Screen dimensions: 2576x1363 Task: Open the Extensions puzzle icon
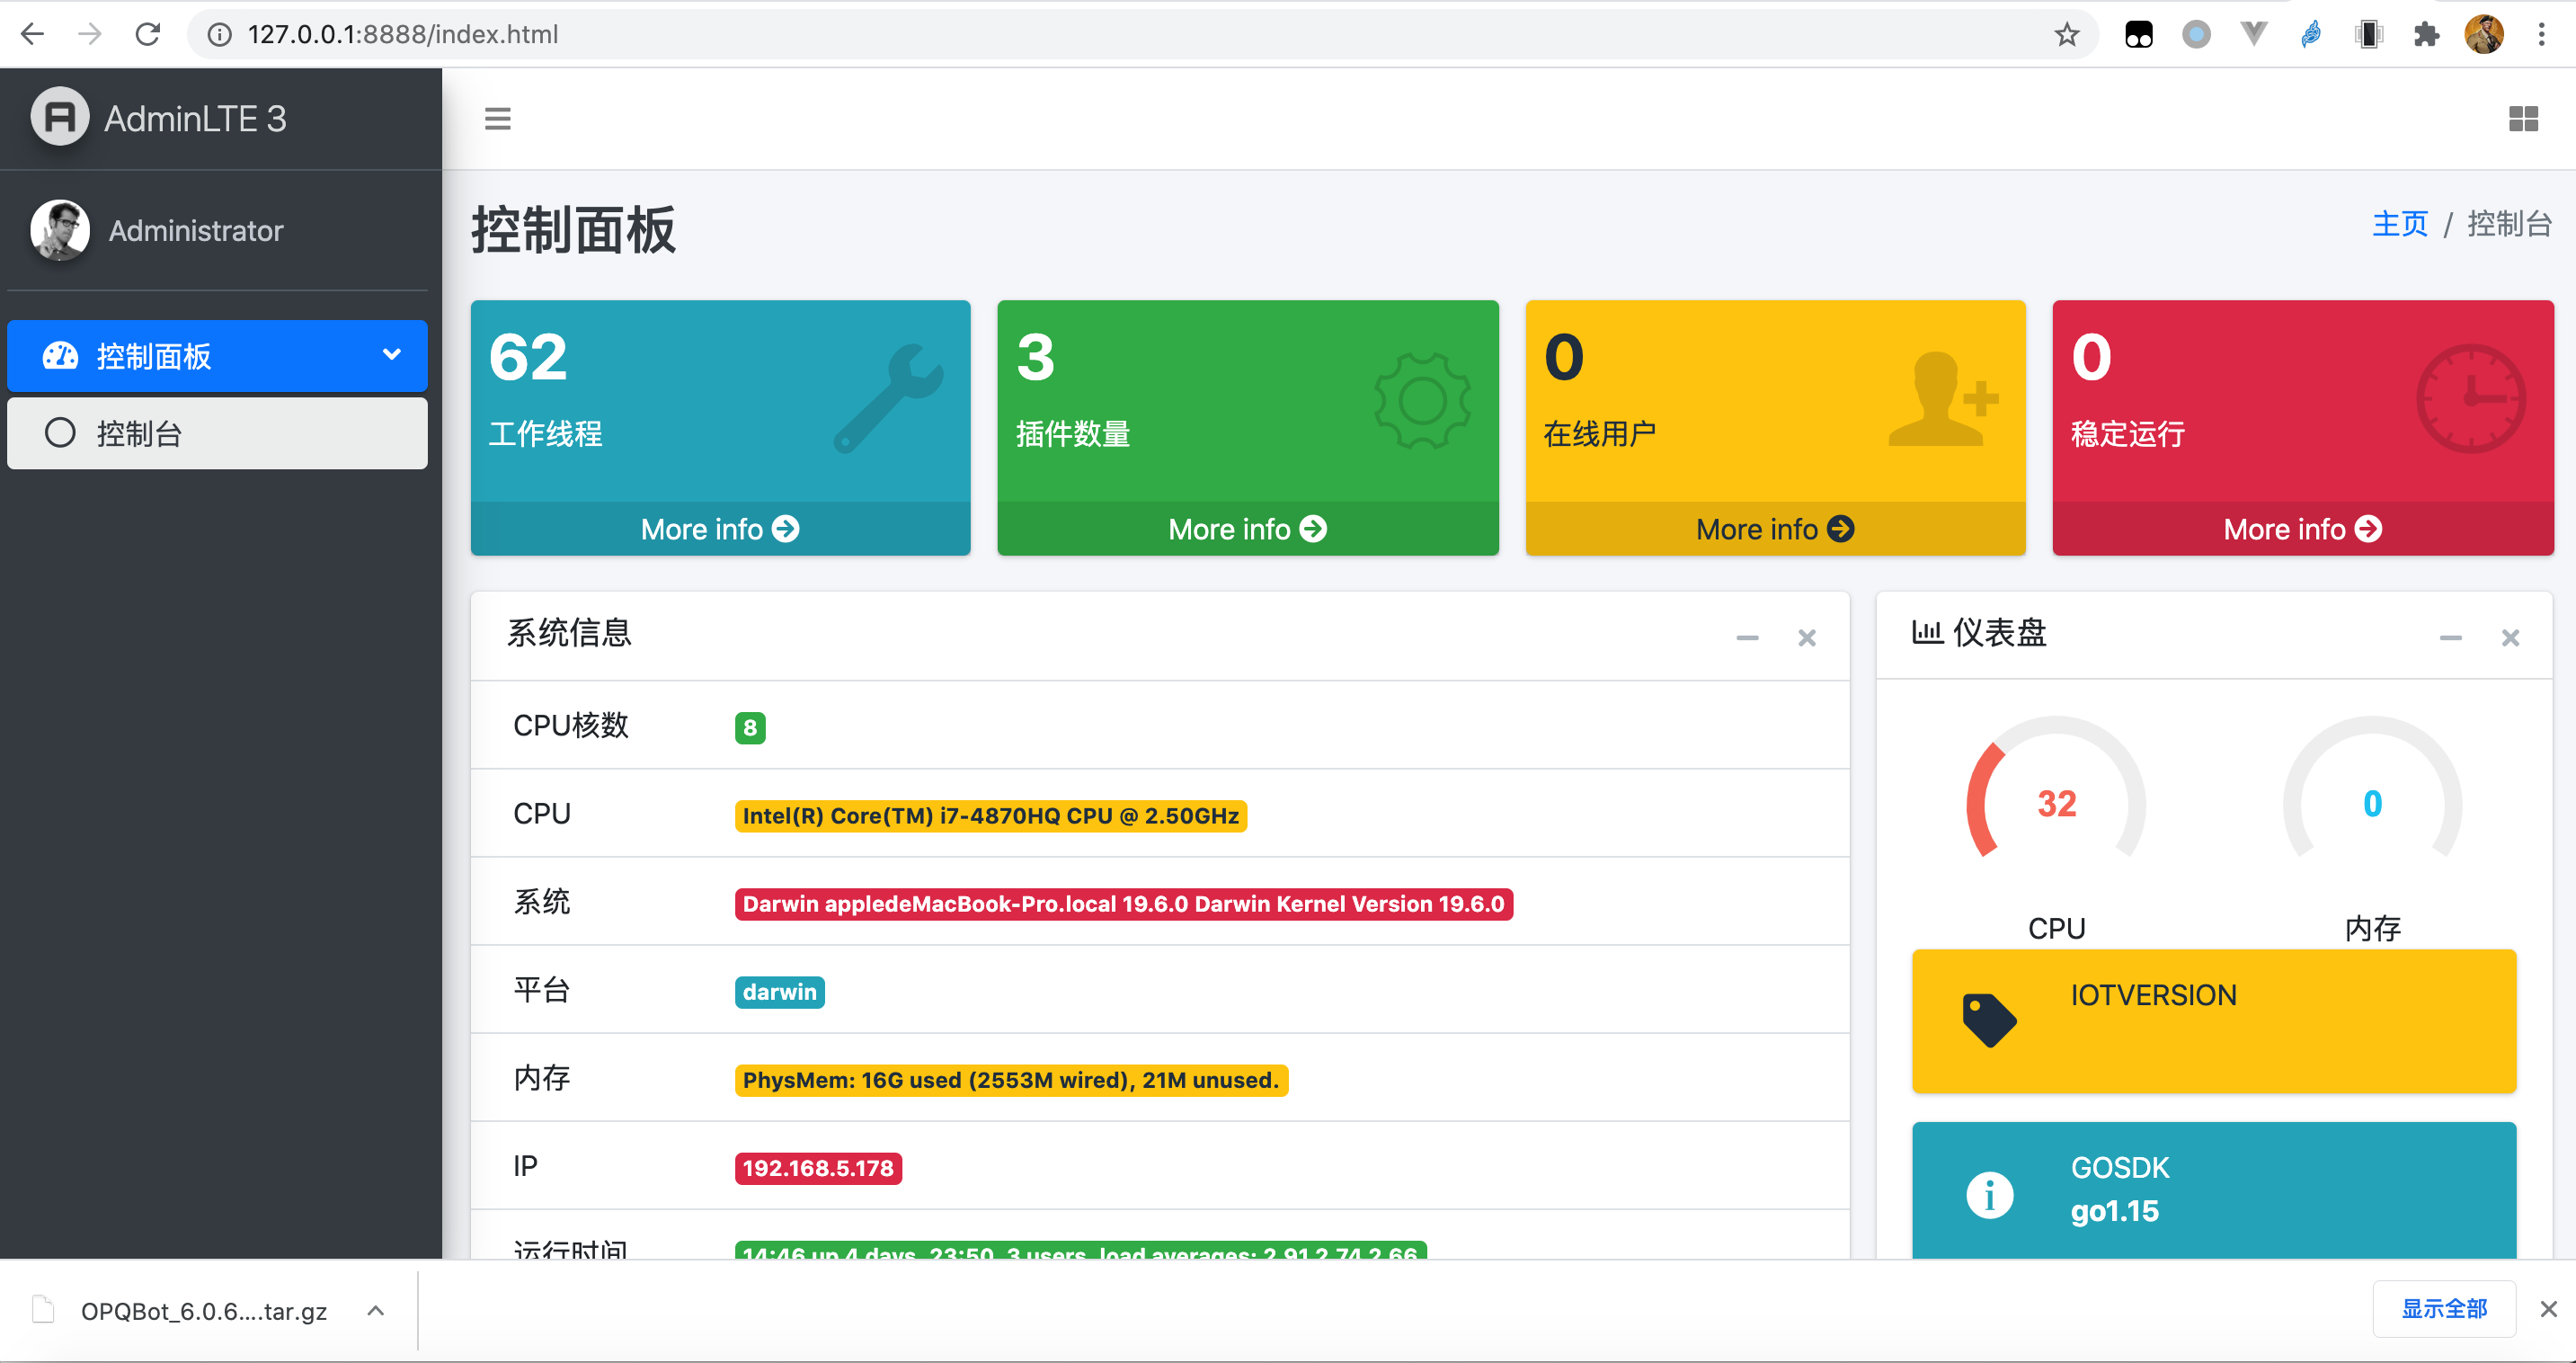pos(2427,34)
